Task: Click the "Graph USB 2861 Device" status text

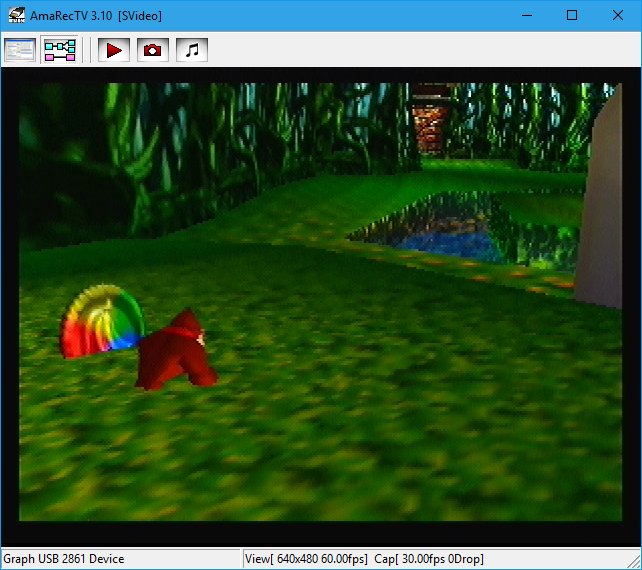Action: point(63,559)
